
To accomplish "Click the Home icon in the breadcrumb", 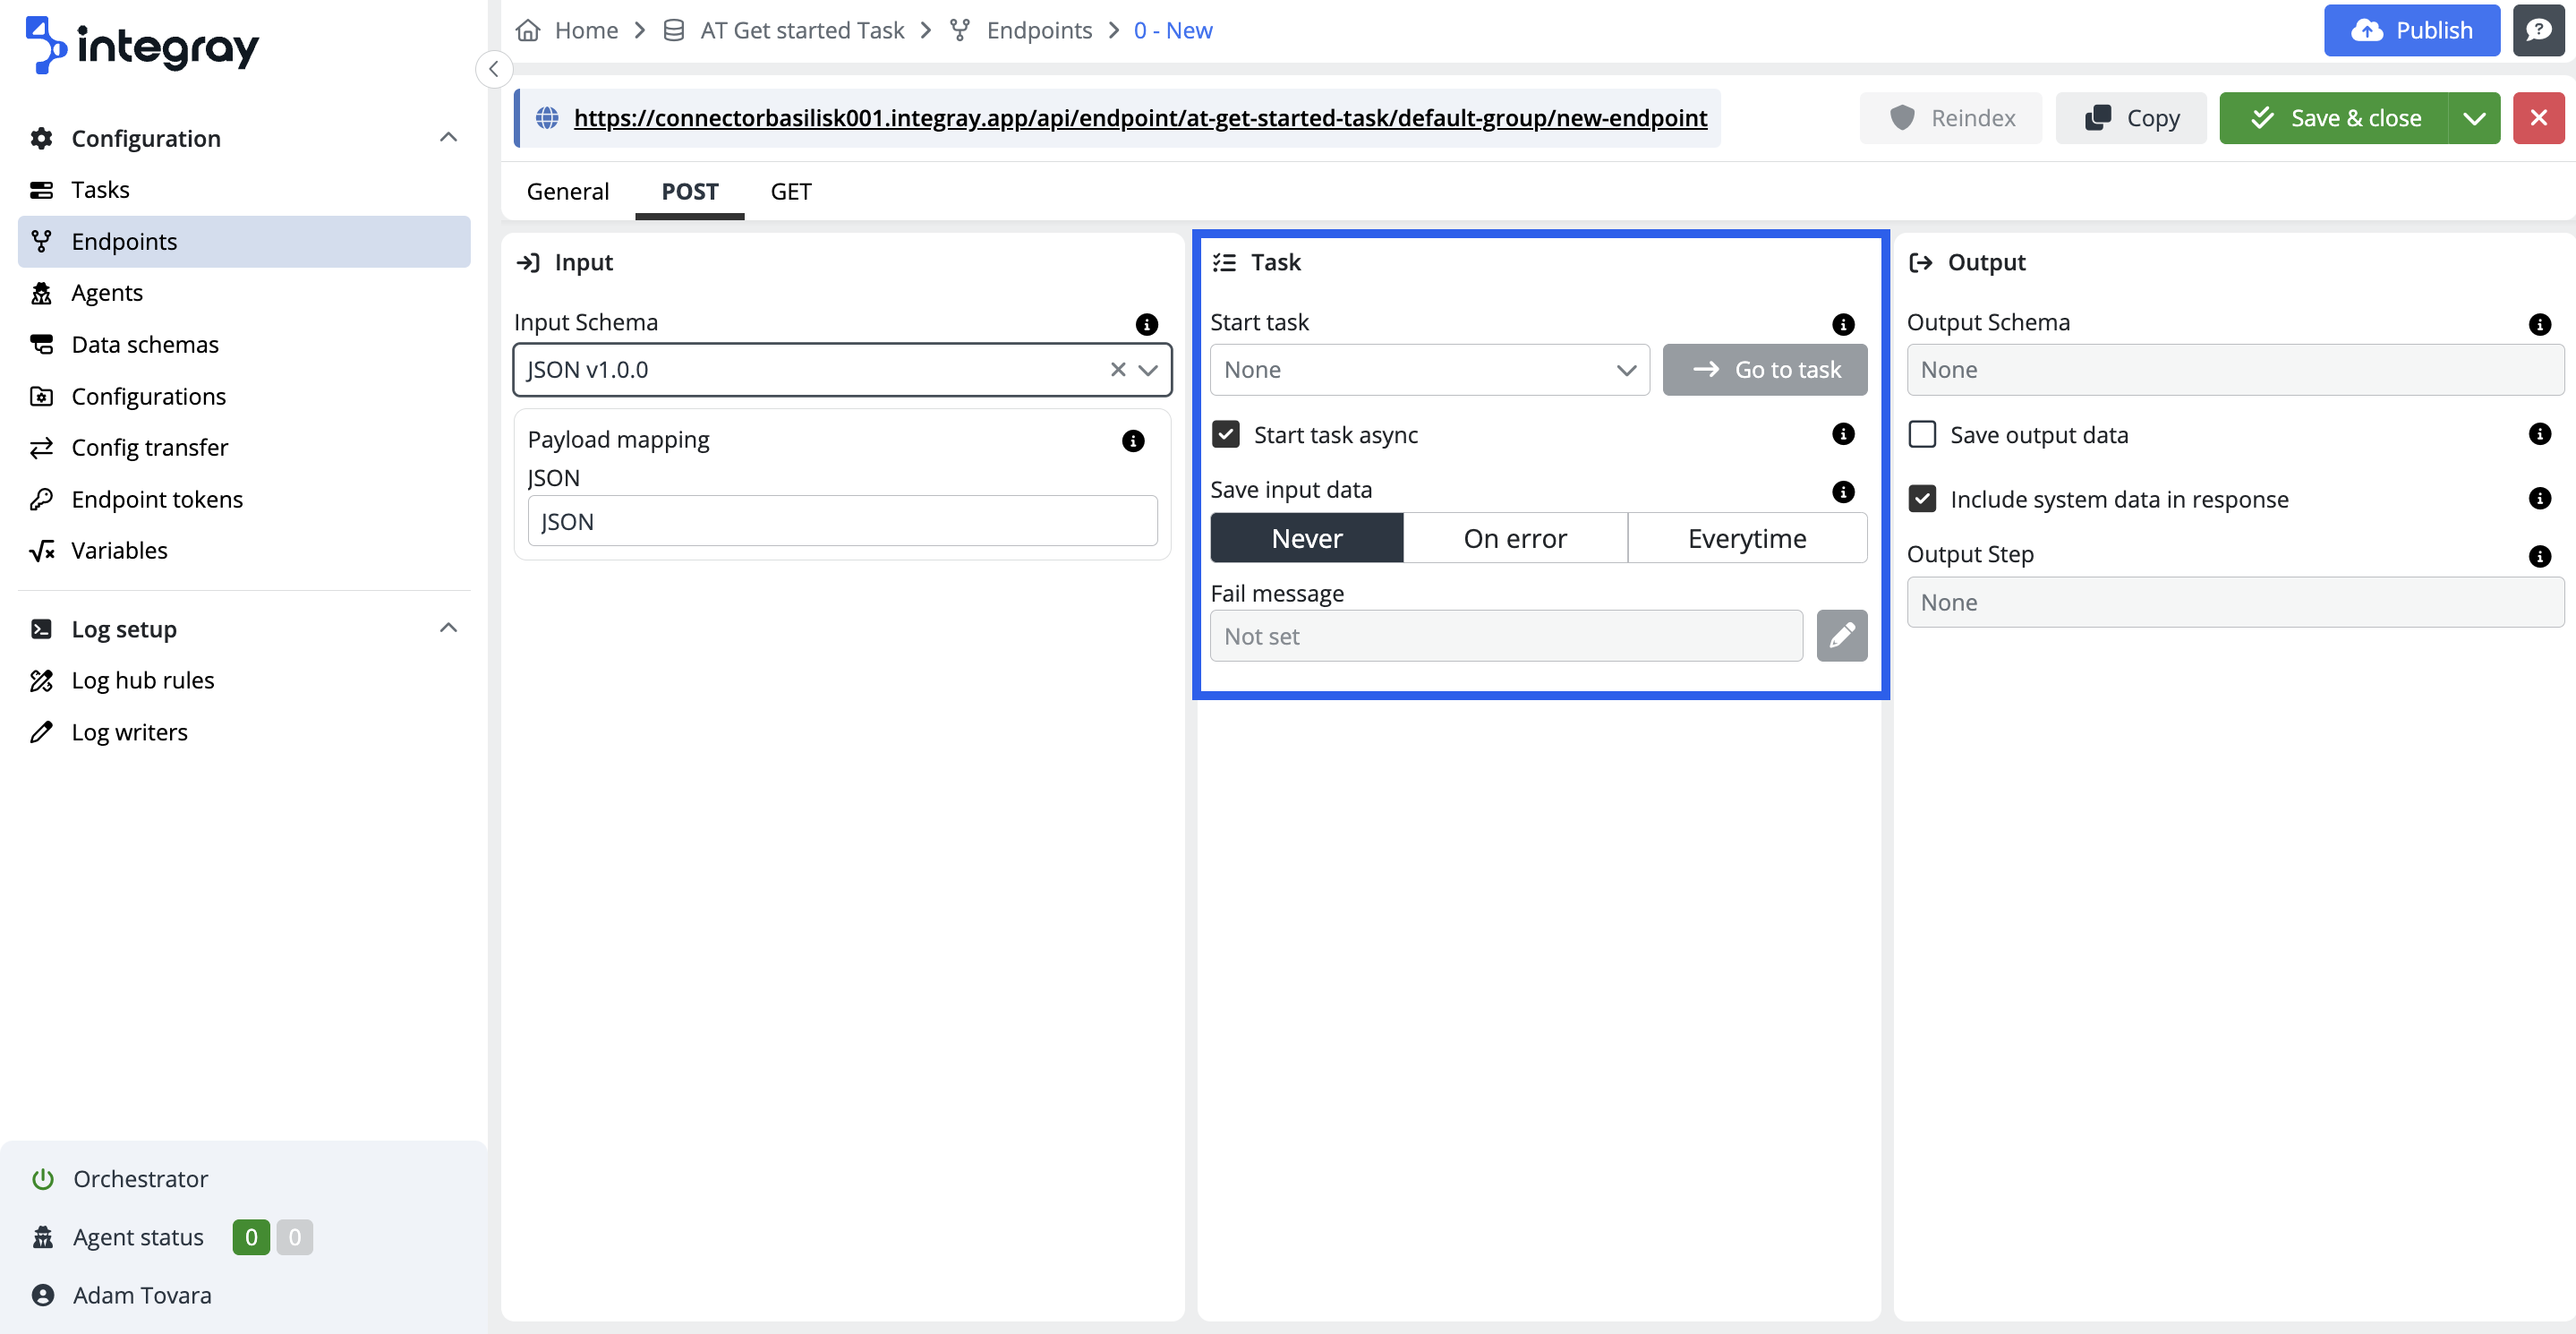I will [x=528, y=30].
